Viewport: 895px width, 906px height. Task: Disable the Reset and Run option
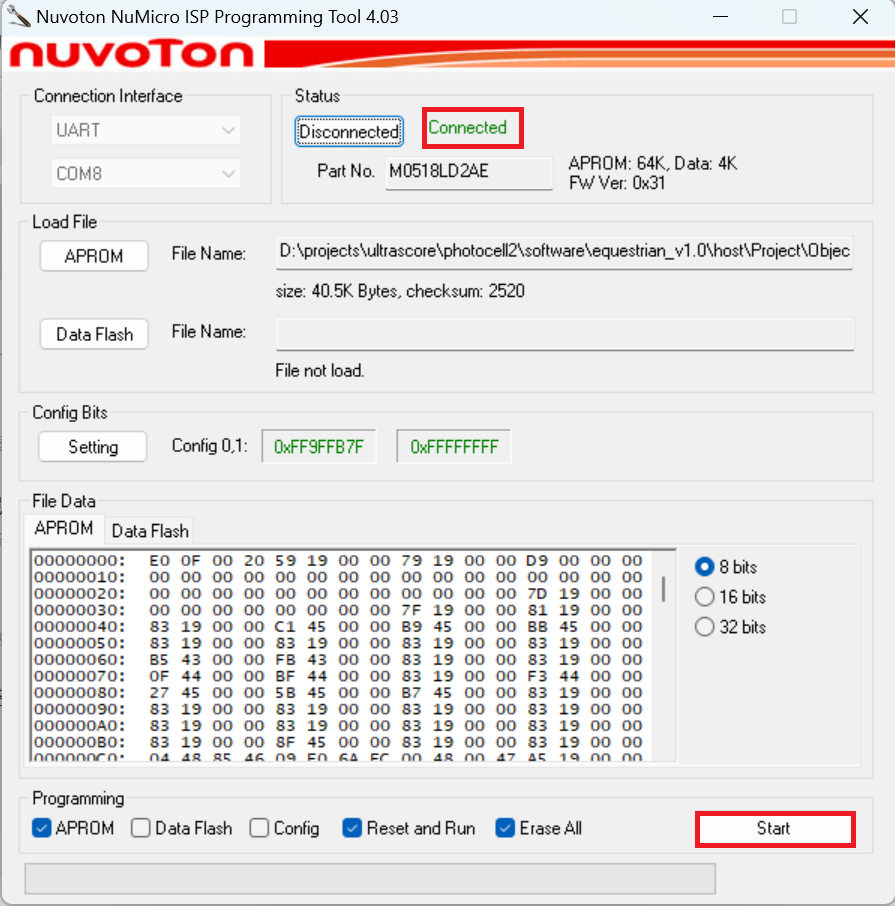point(352,828)
